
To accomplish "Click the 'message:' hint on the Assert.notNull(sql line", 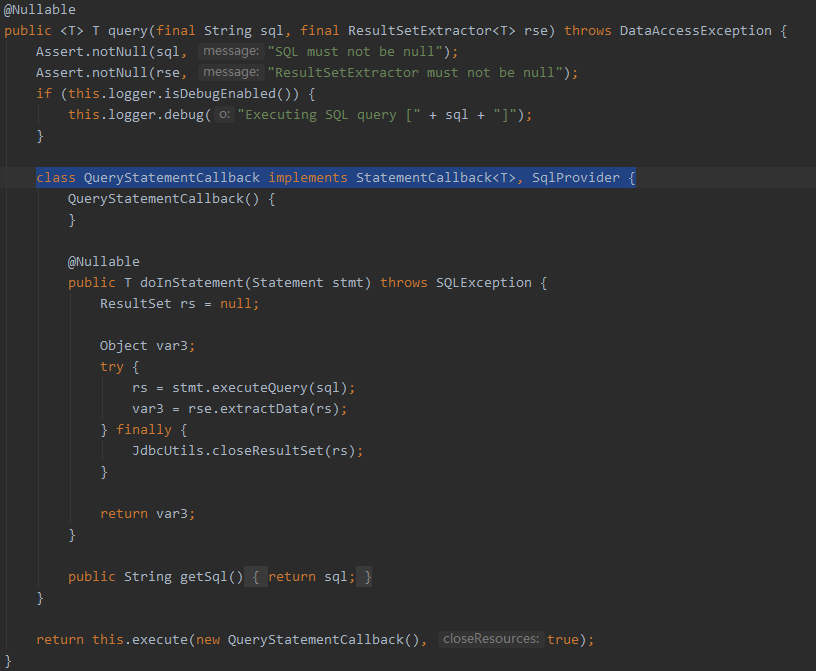I will coord(231,51).
